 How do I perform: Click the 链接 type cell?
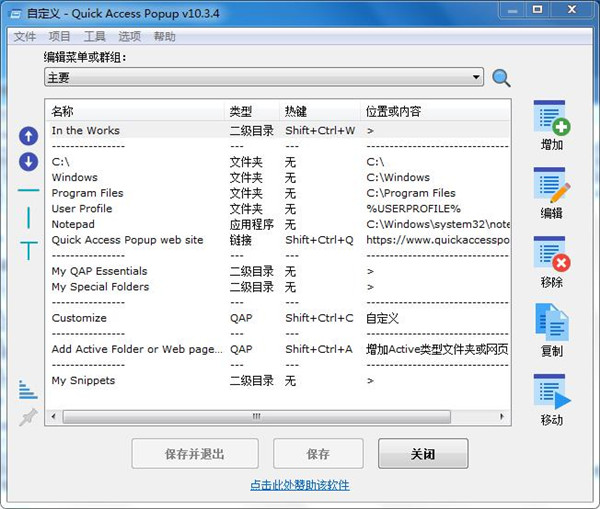pyautogui.click(x=241, y=240)
